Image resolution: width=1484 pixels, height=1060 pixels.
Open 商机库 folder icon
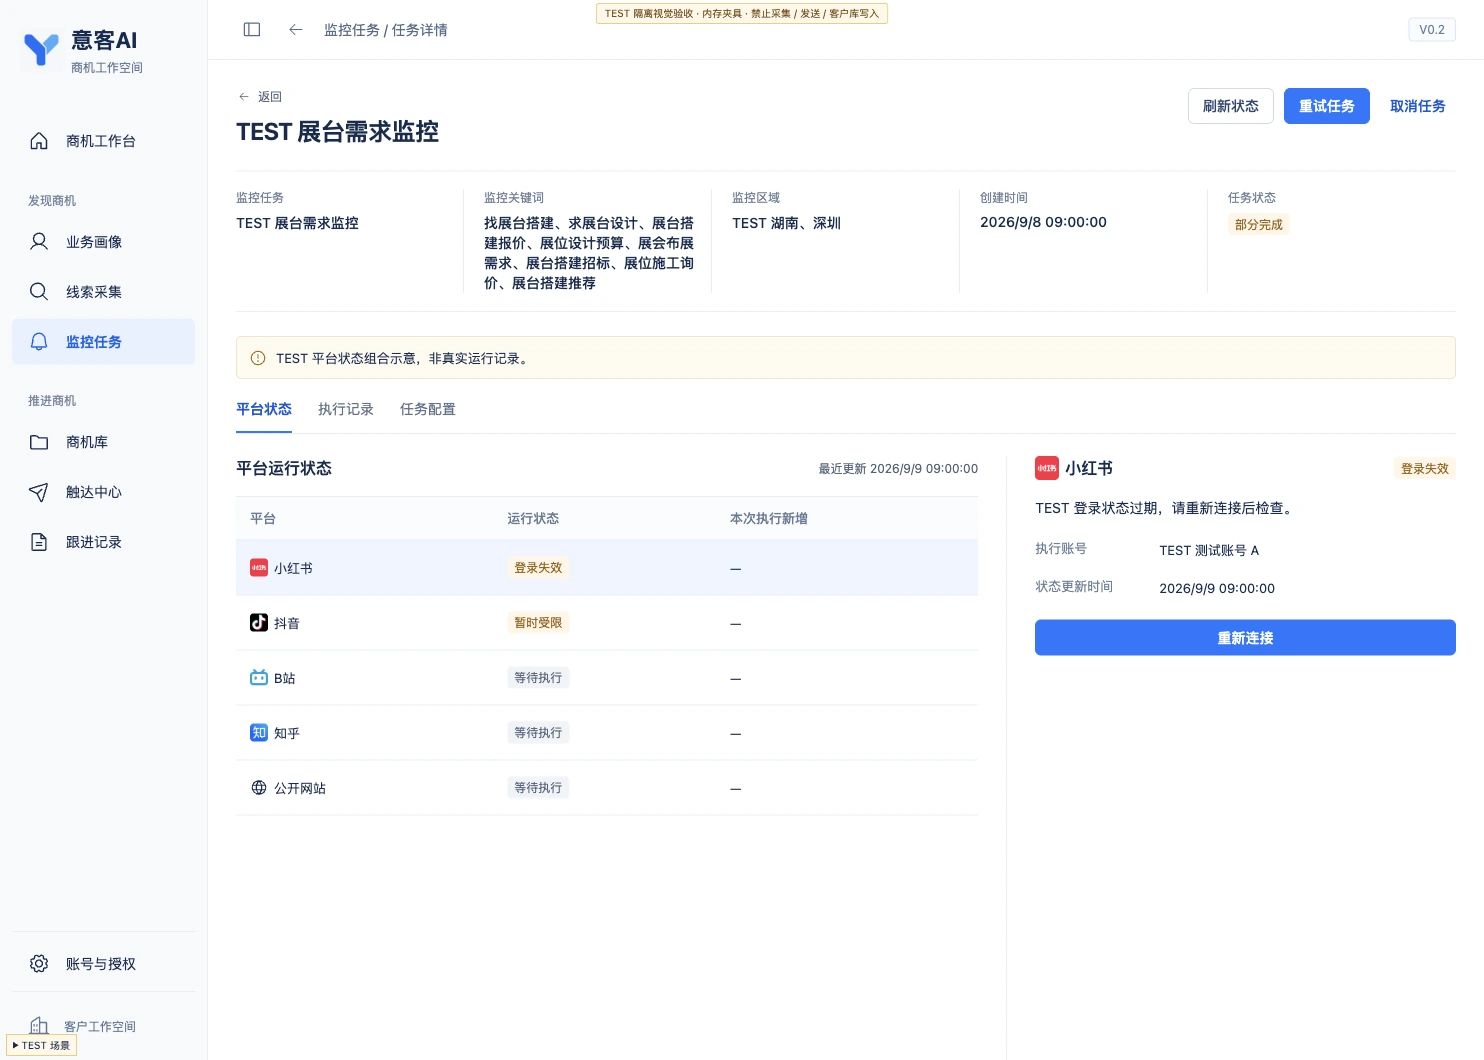[x=39, y=442]
